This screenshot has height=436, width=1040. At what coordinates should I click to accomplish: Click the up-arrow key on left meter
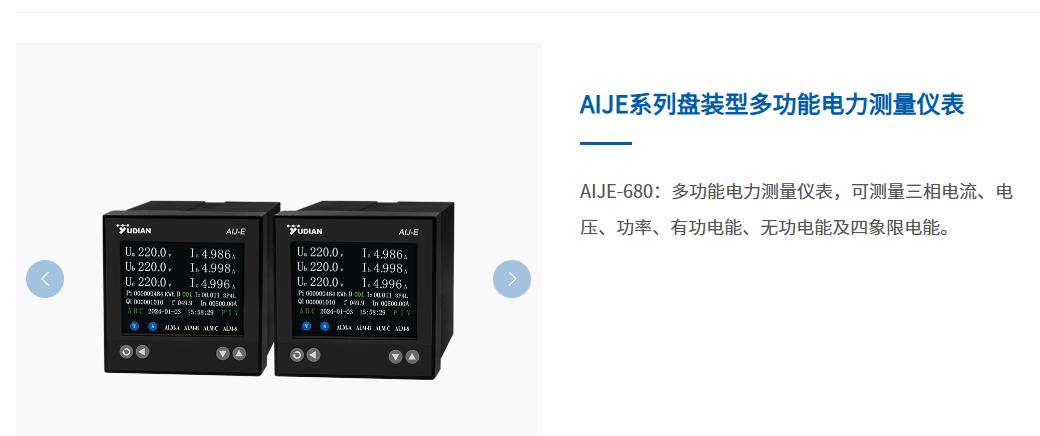239,354
